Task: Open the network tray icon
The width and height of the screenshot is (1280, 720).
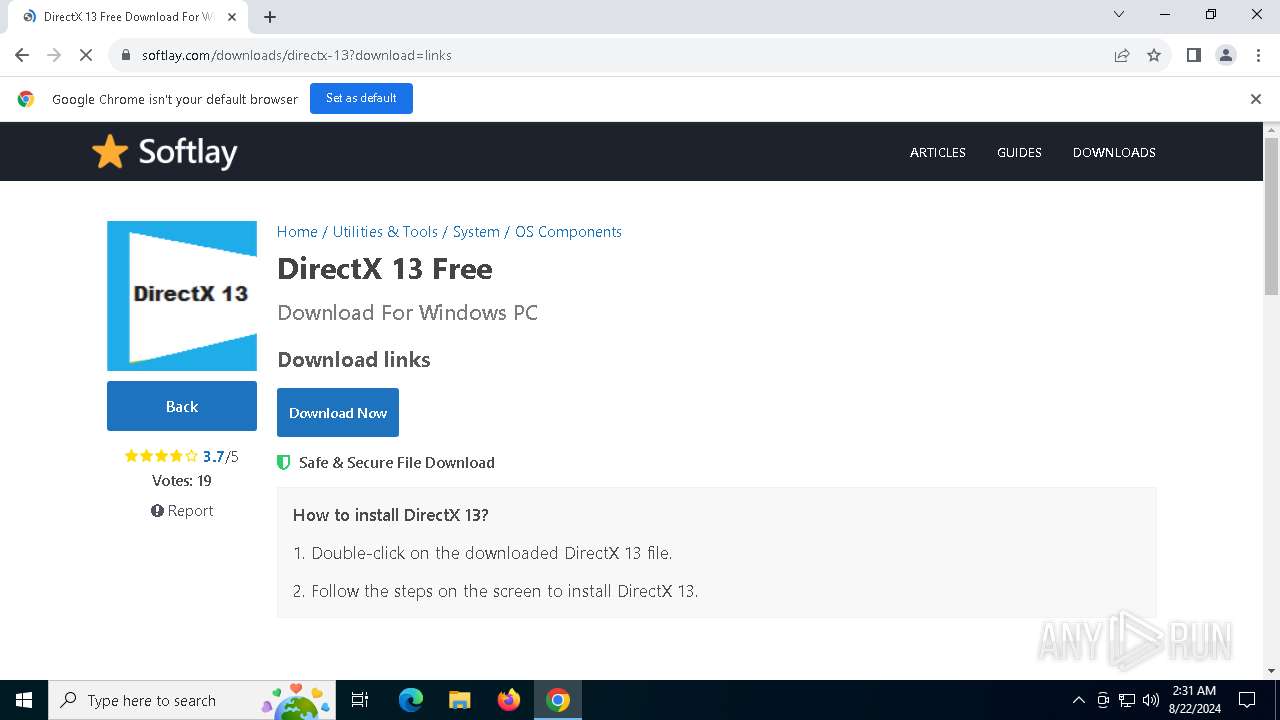Action: (1127, 700)
